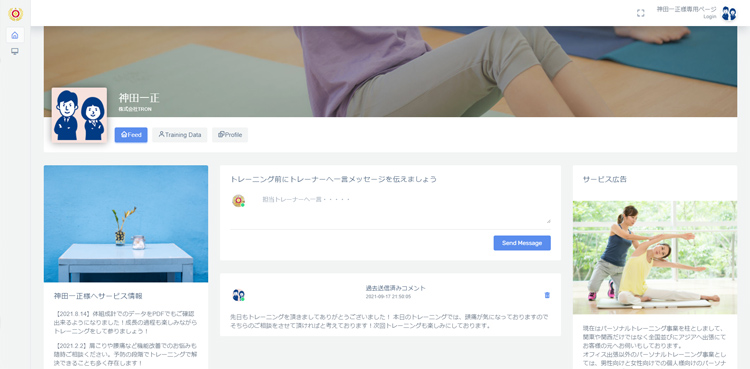Click the user avatar in top header
The height and width of the screenshot is (369, 750).
pos(729,13)
